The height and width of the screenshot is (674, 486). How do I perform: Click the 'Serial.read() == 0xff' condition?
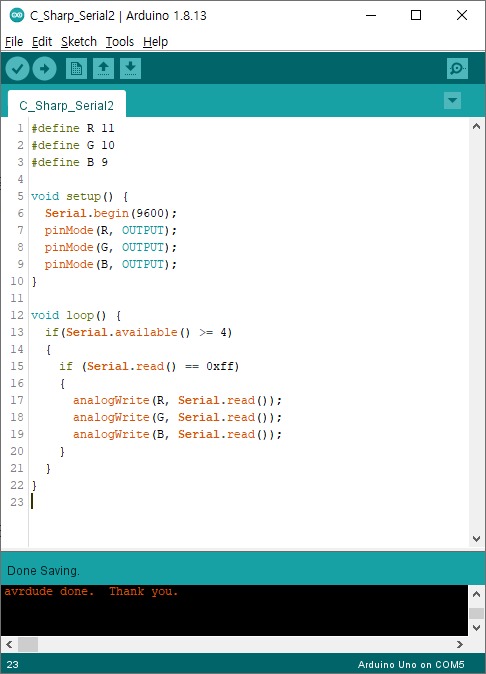pos(160,366)
